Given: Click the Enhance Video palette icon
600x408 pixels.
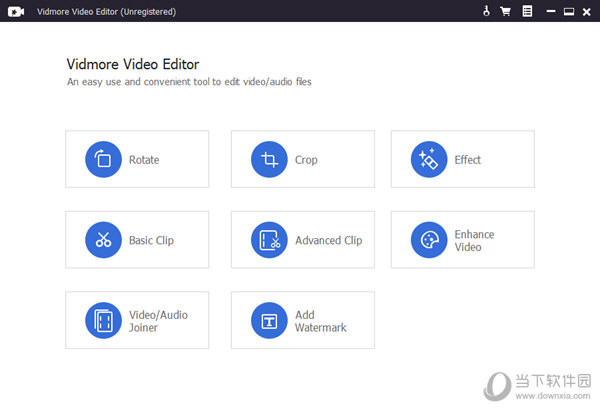Looking at the screenshot, I should tap(429, 240).
